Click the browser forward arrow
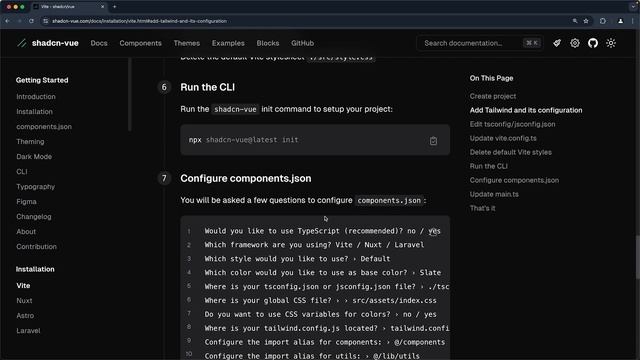The height and width of the screenshot is (360, 640). click(19, 21)
